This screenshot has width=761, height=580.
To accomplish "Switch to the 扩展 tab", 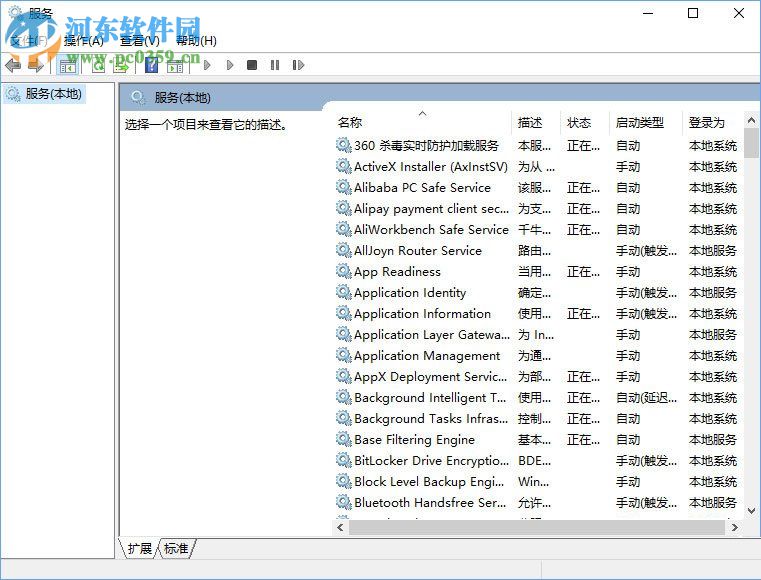I will [139, 548].
